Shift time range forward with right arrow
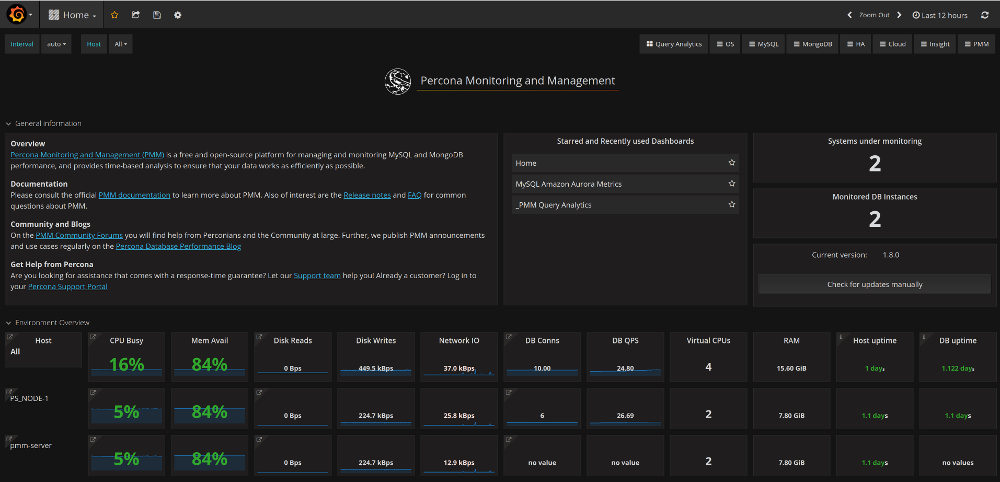The width and height of the screenshot is (1000, 482). pos(899,15)
